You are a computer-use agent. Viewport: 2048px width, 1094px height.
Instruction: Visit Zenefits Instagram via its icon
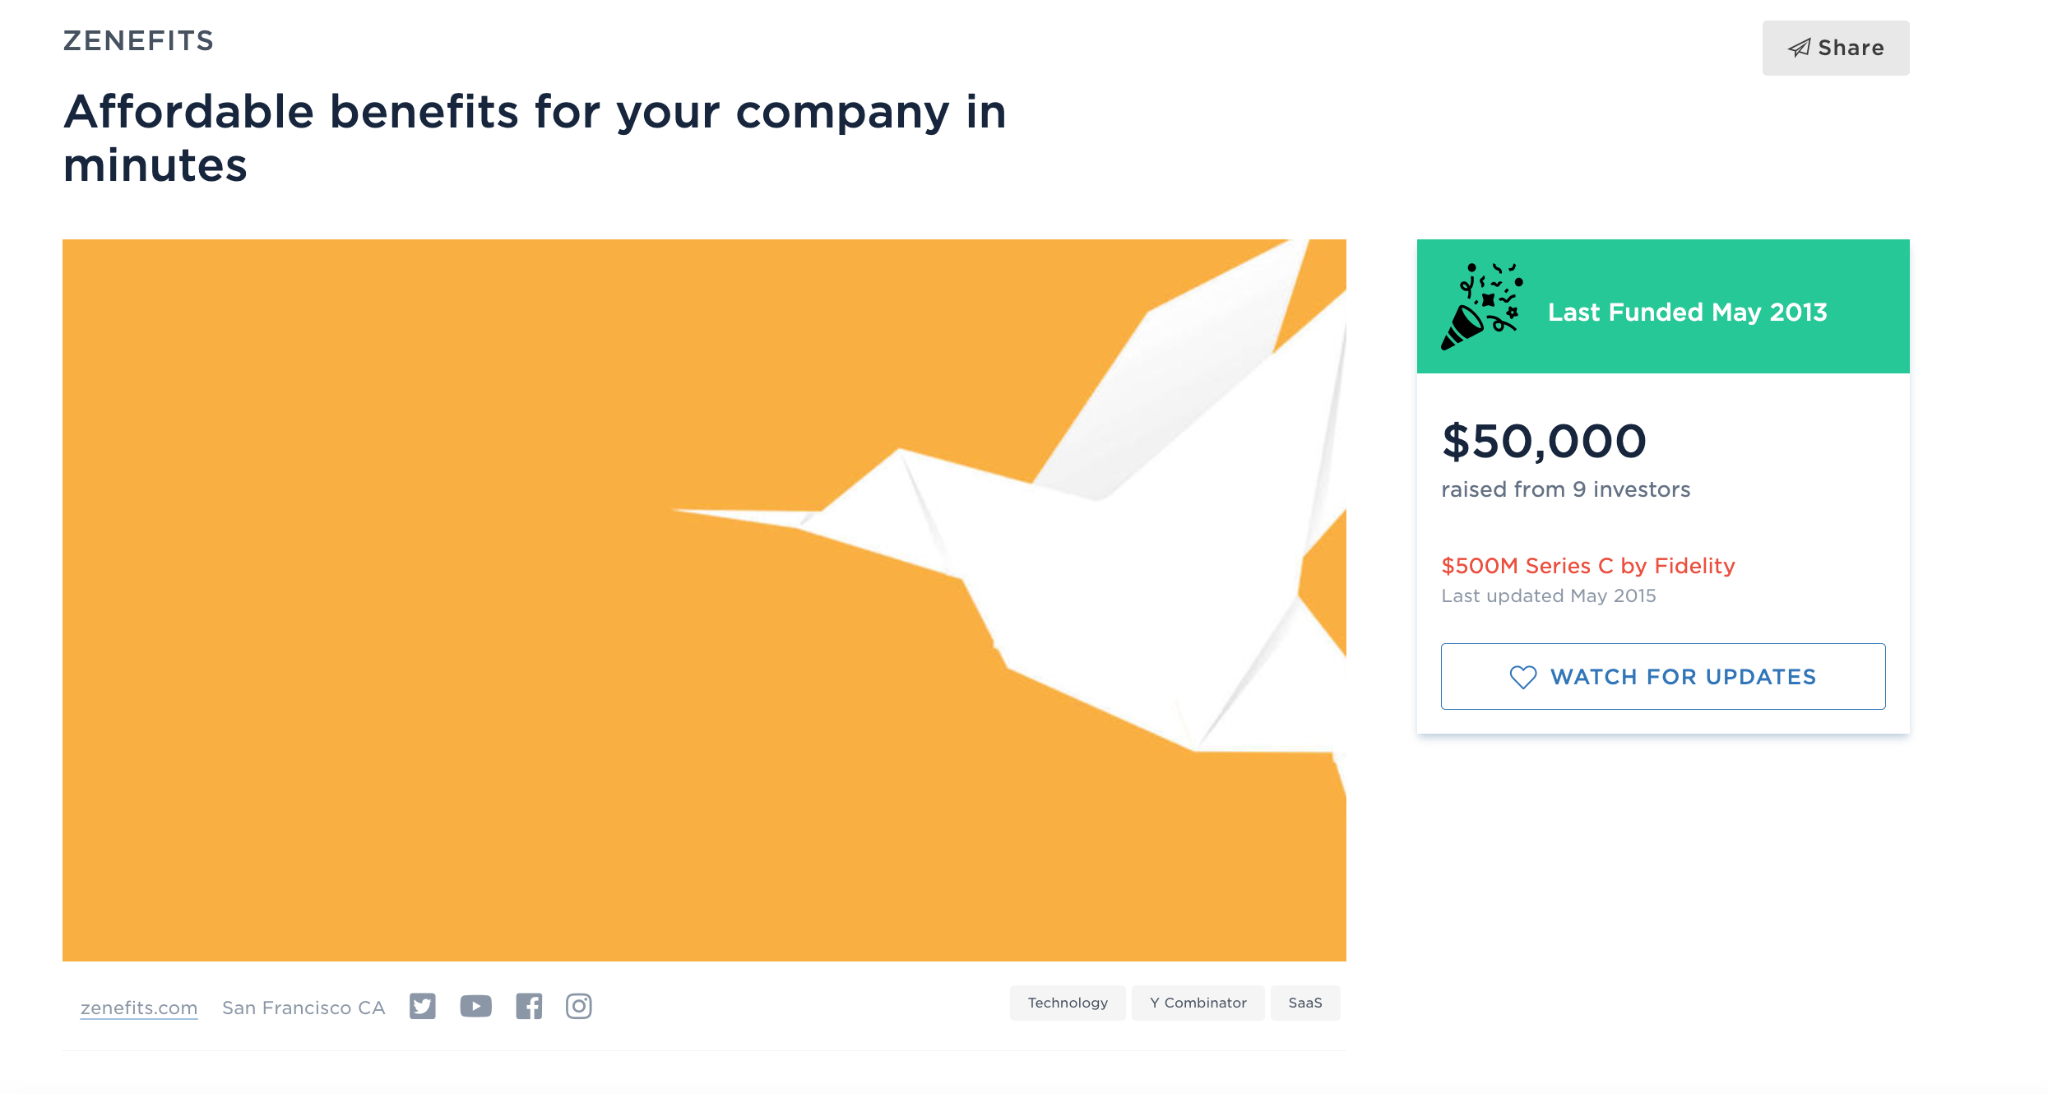(x=579, y=1006)
